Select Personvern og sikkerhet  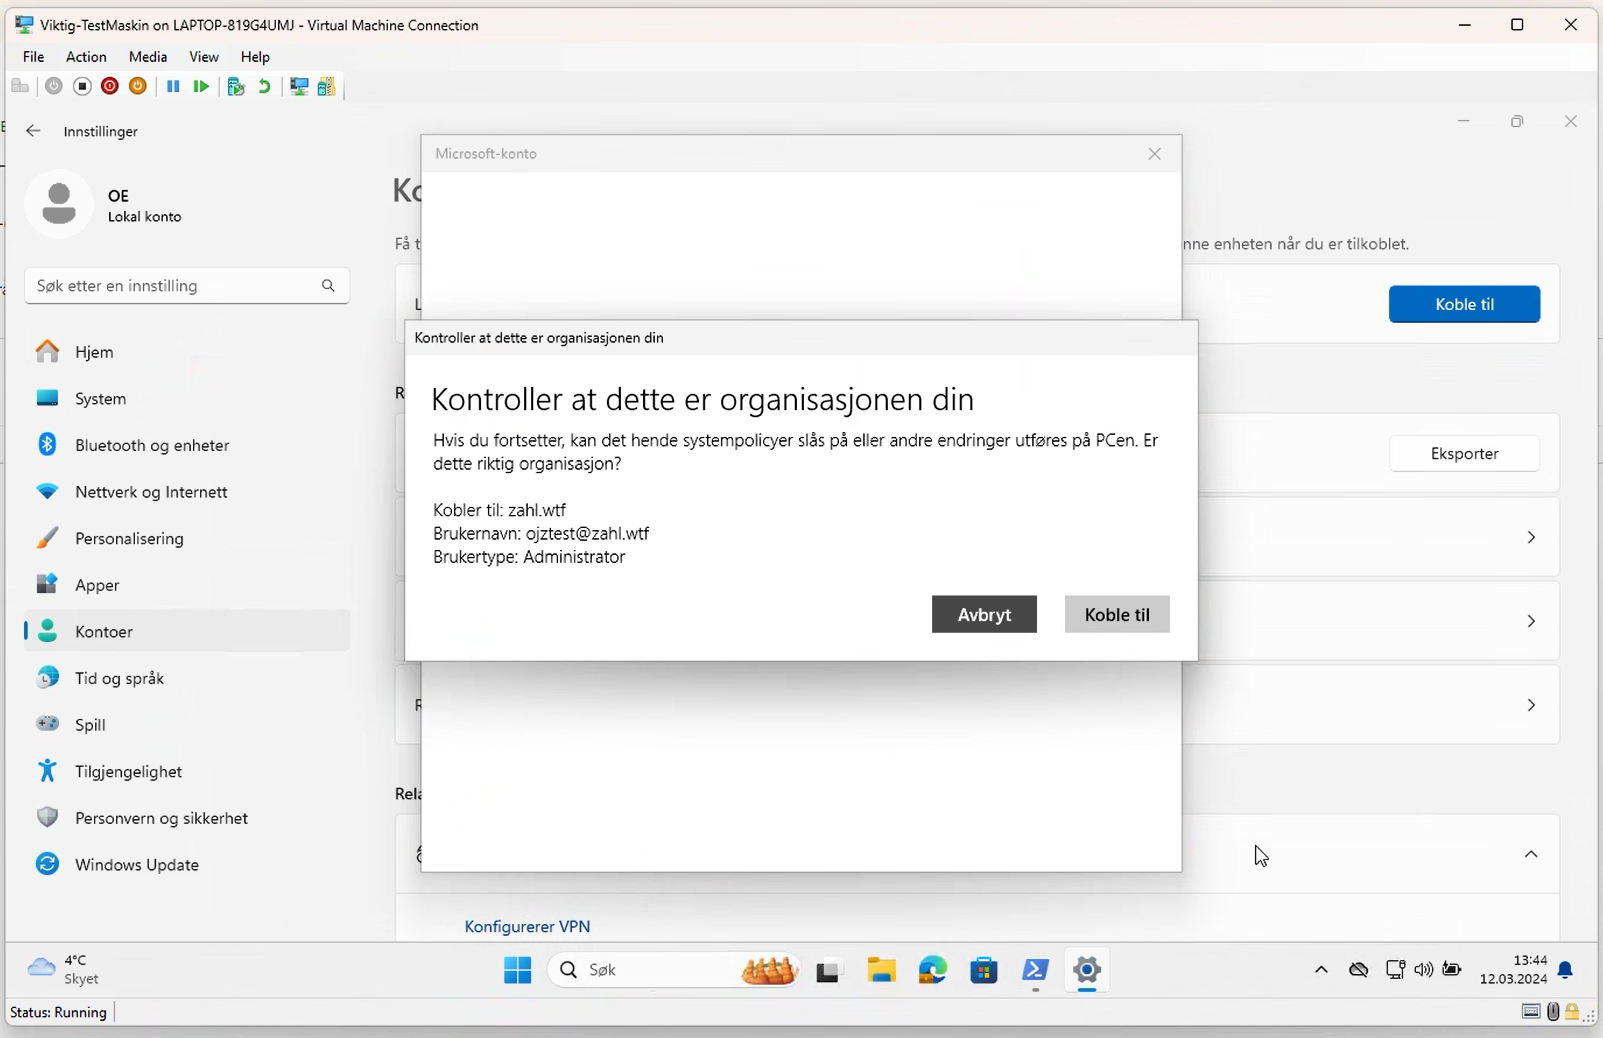[x=187, y=818]
